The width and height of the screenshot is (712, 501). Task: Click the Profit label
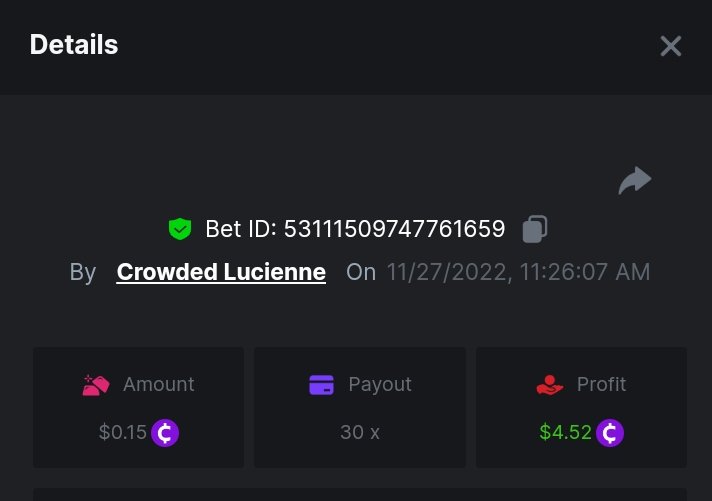(601, 384)
